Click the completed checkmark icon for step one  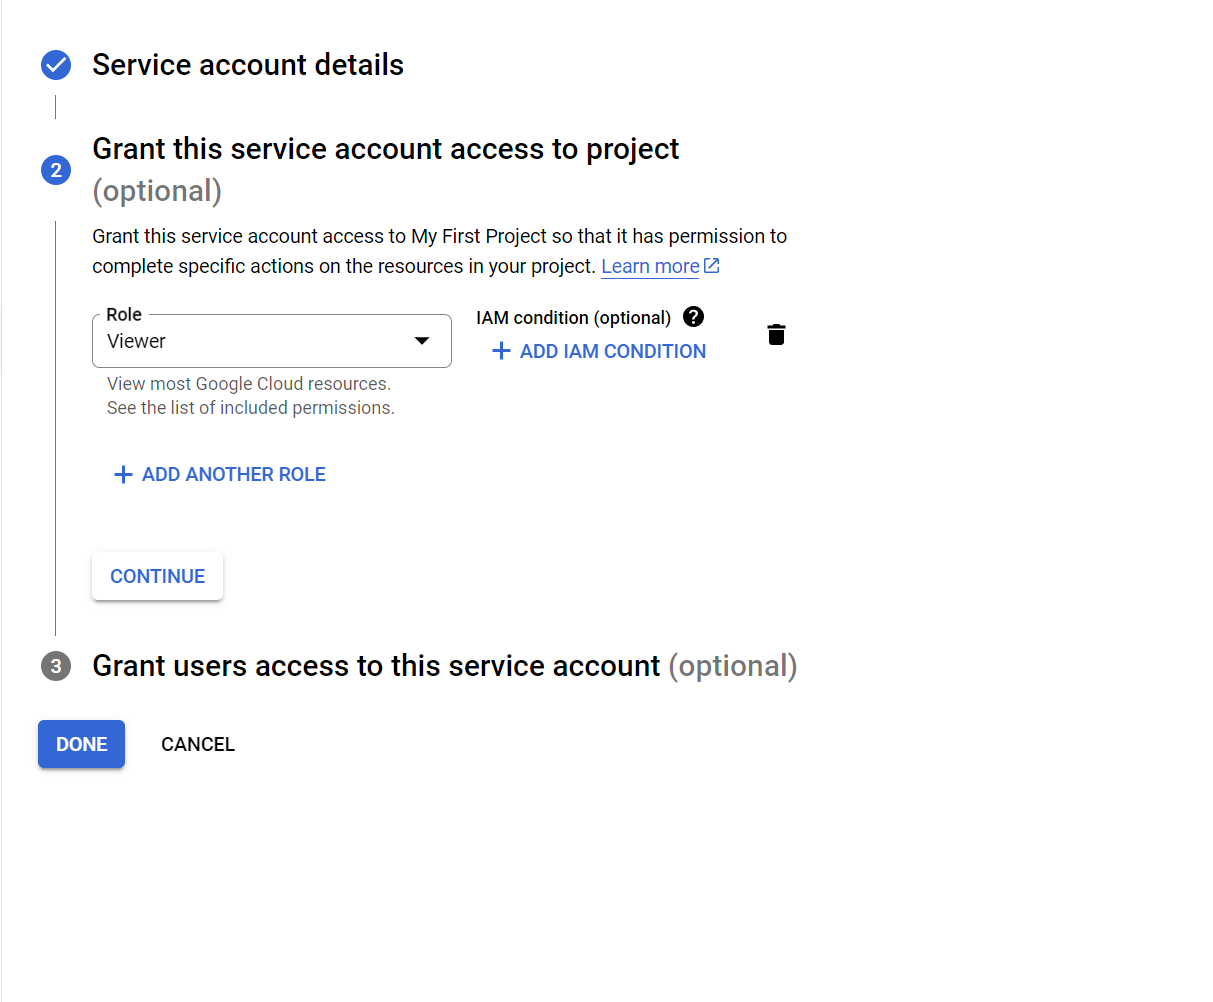click(56, 65)
